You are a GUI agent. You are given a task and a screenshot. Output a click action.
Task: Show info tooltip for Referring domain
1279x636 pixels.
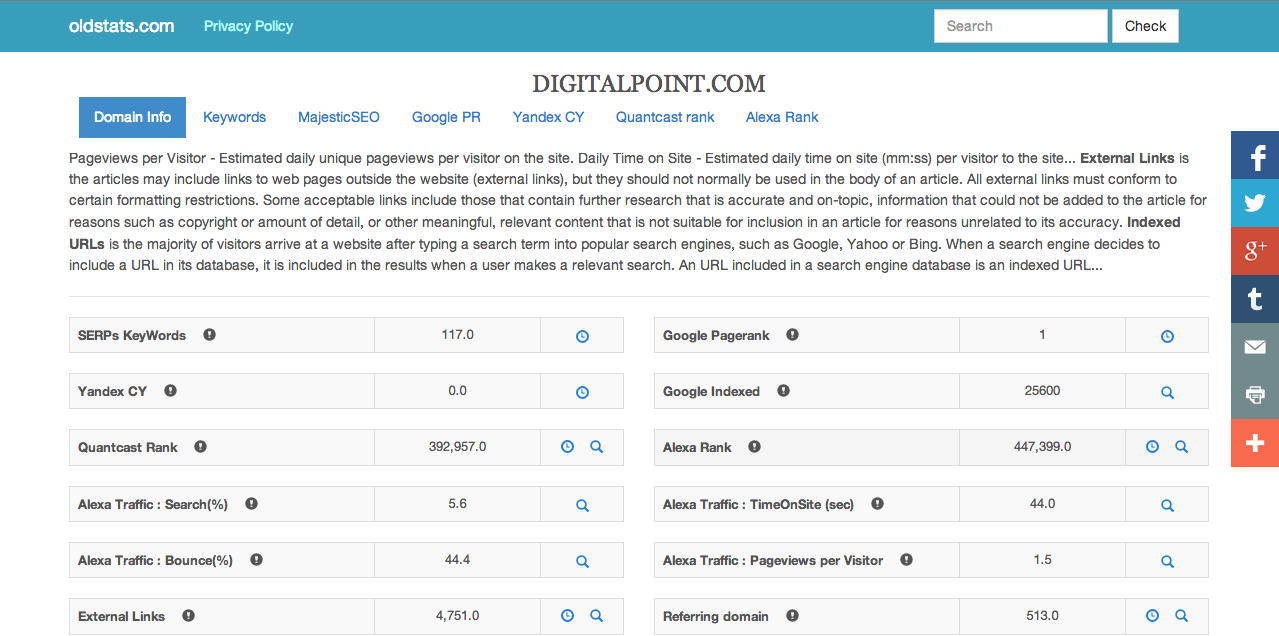(792, 616)
